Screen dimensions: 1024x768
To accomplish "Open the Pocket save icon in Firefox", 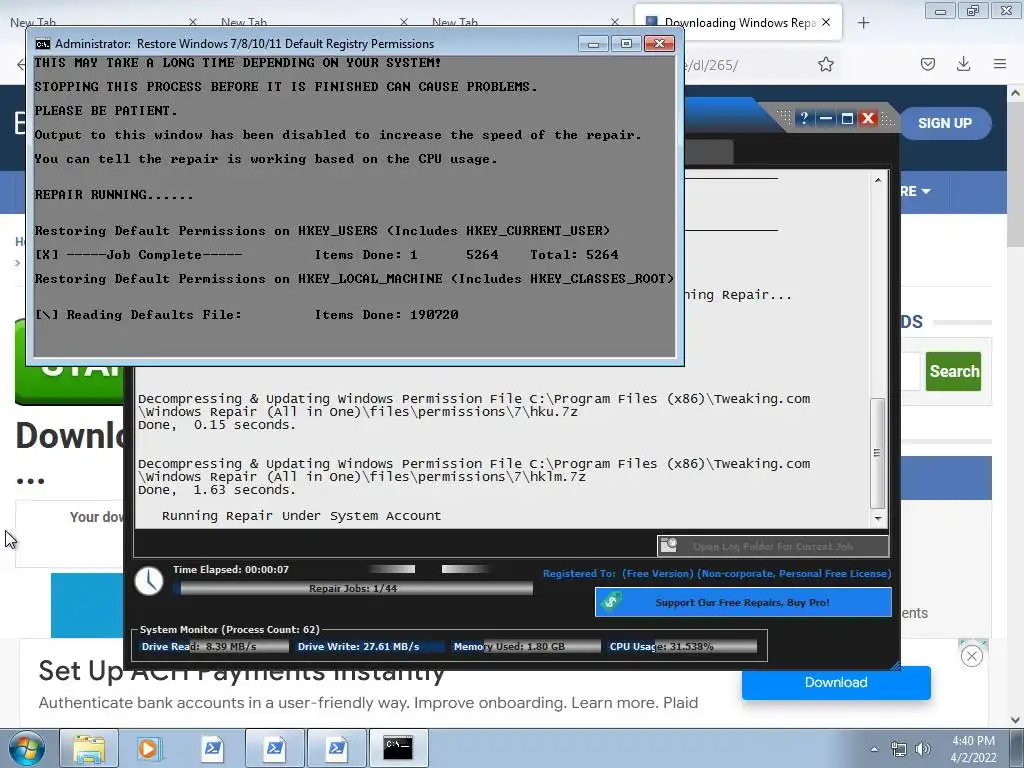I will click(928, 64).
